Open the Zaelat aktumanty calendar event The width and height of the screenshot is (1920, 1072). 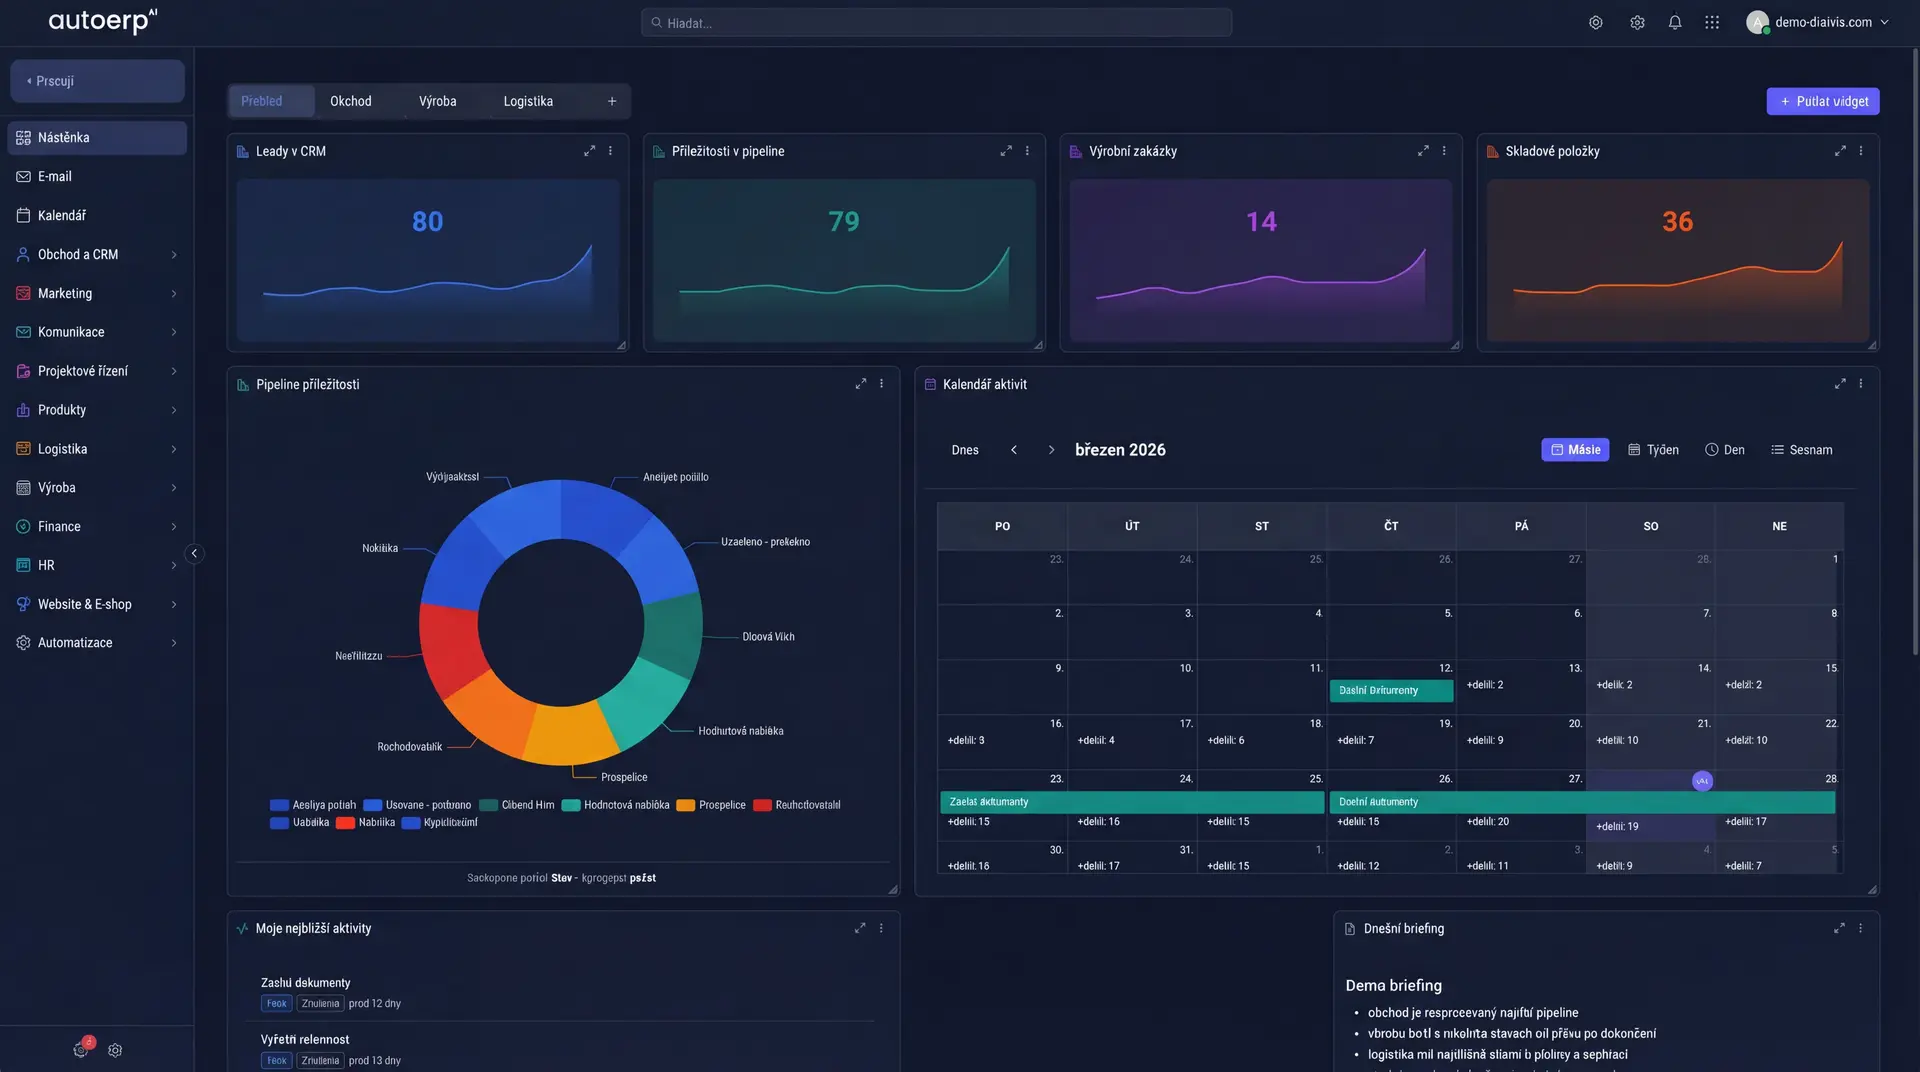(x=1132, y=802)
